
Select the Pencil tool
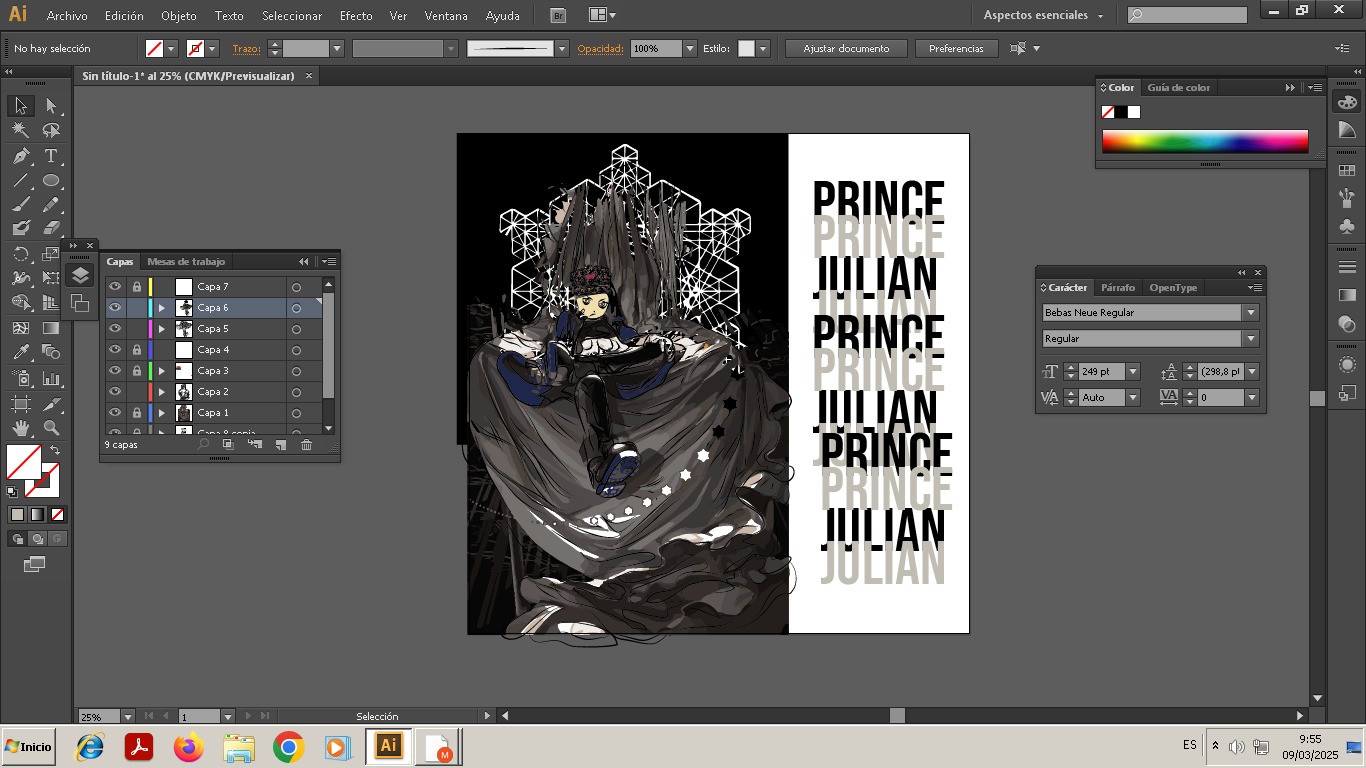[51, 205]
